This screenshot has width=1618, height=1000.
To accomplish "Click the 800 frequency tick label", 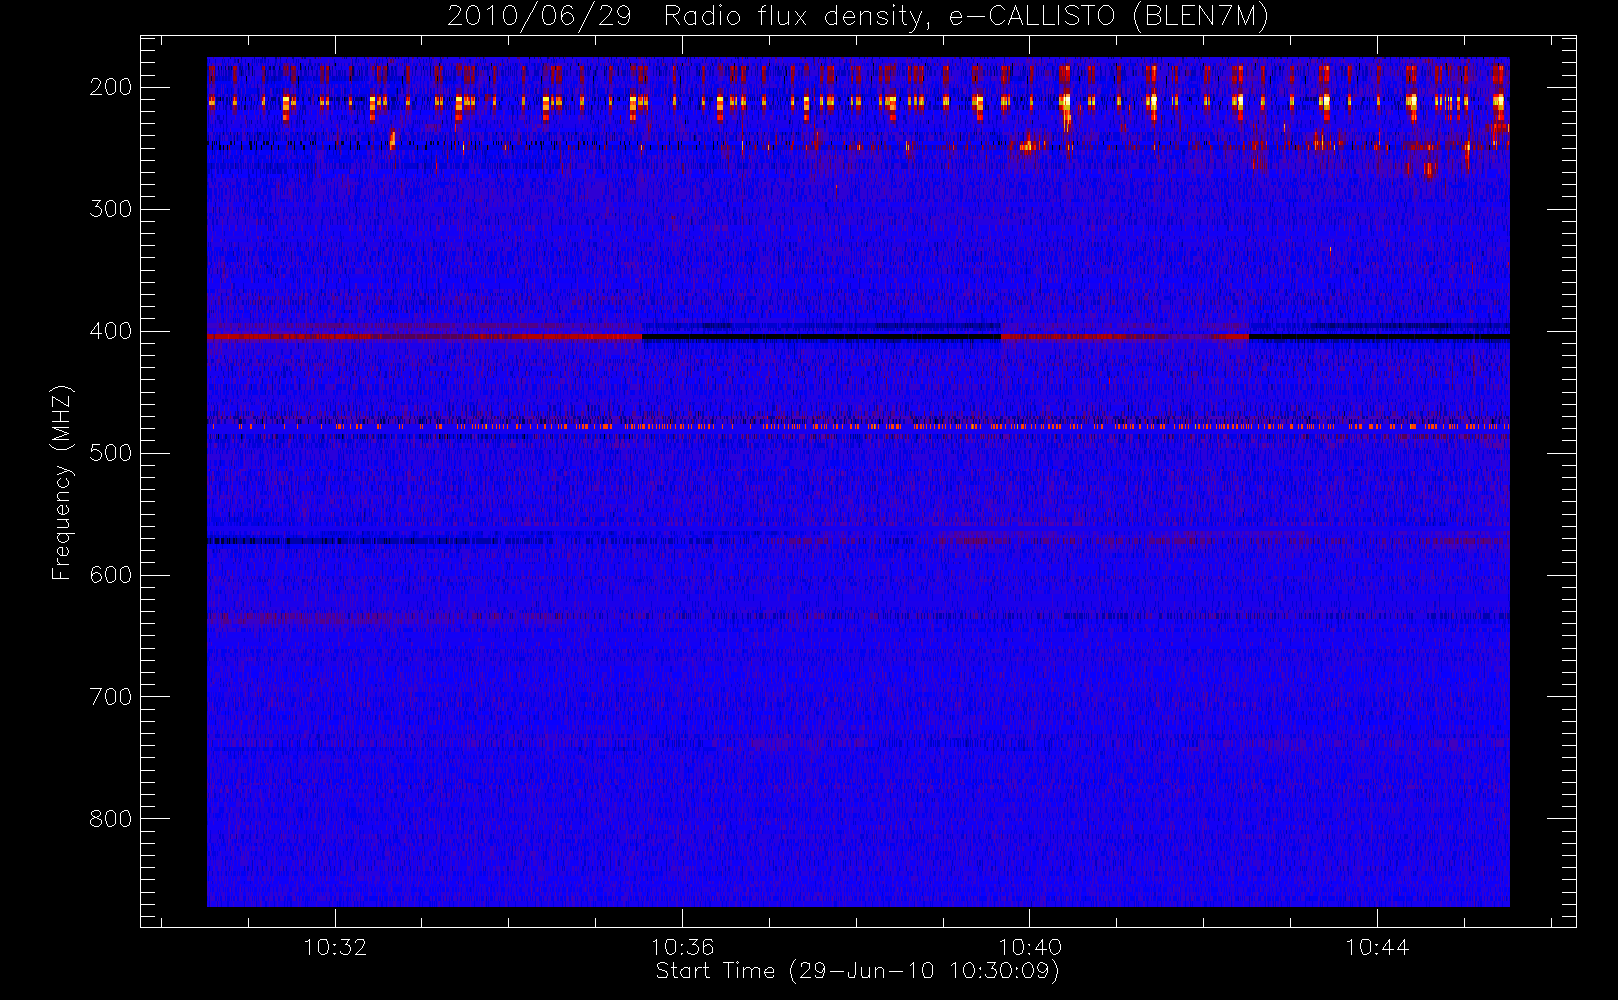I will (111, 819).
